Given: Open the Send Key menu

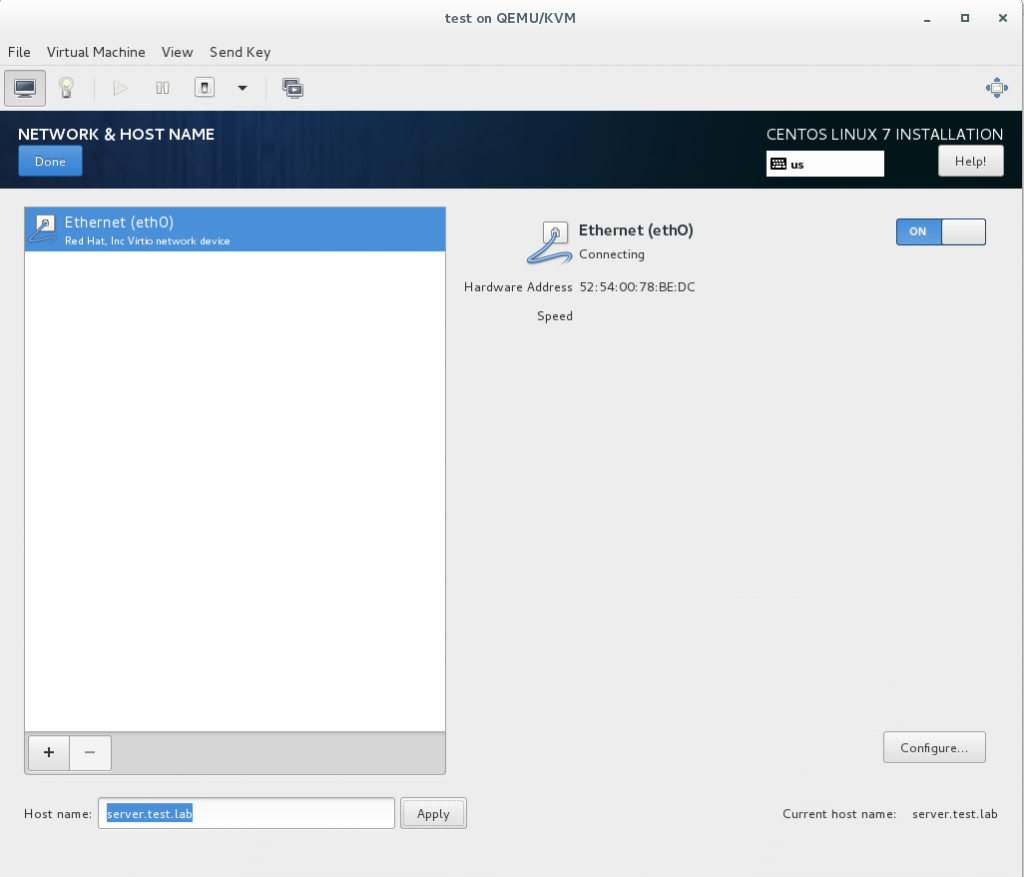Looking at the screenshot, I should [240, 52].
